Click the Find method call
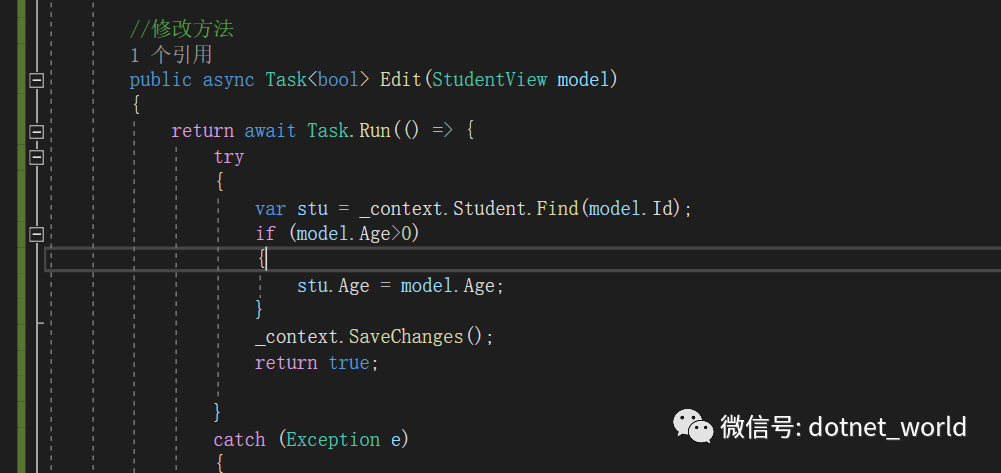Viewport: 1001px width, 473px height. 557,209
